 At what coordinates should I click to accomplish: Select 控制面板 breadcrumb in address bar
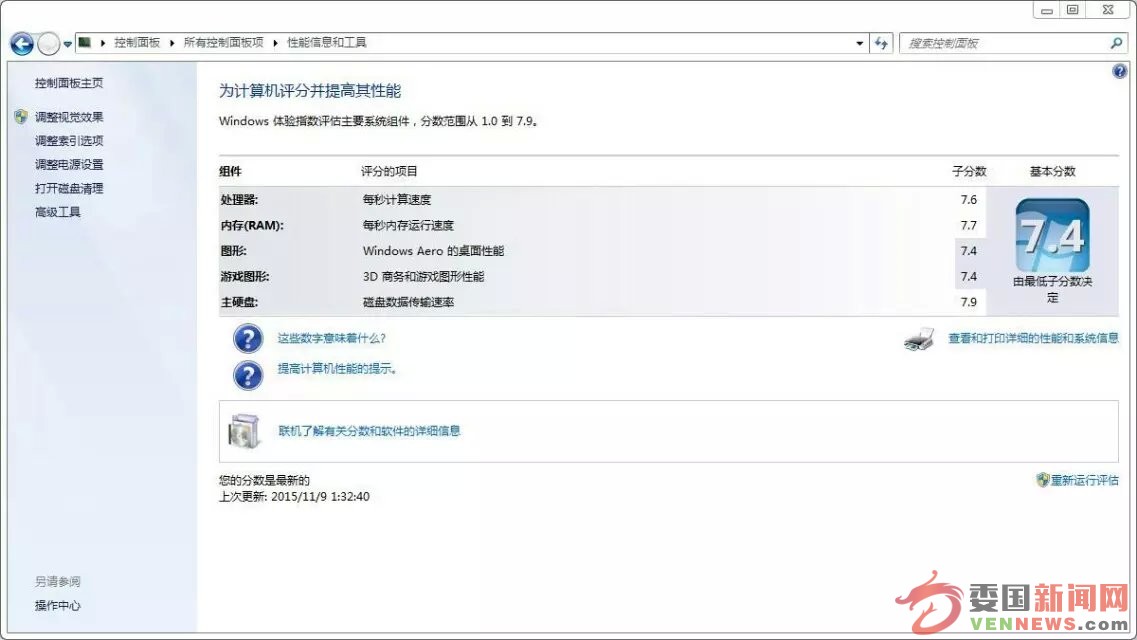[137, 43]
